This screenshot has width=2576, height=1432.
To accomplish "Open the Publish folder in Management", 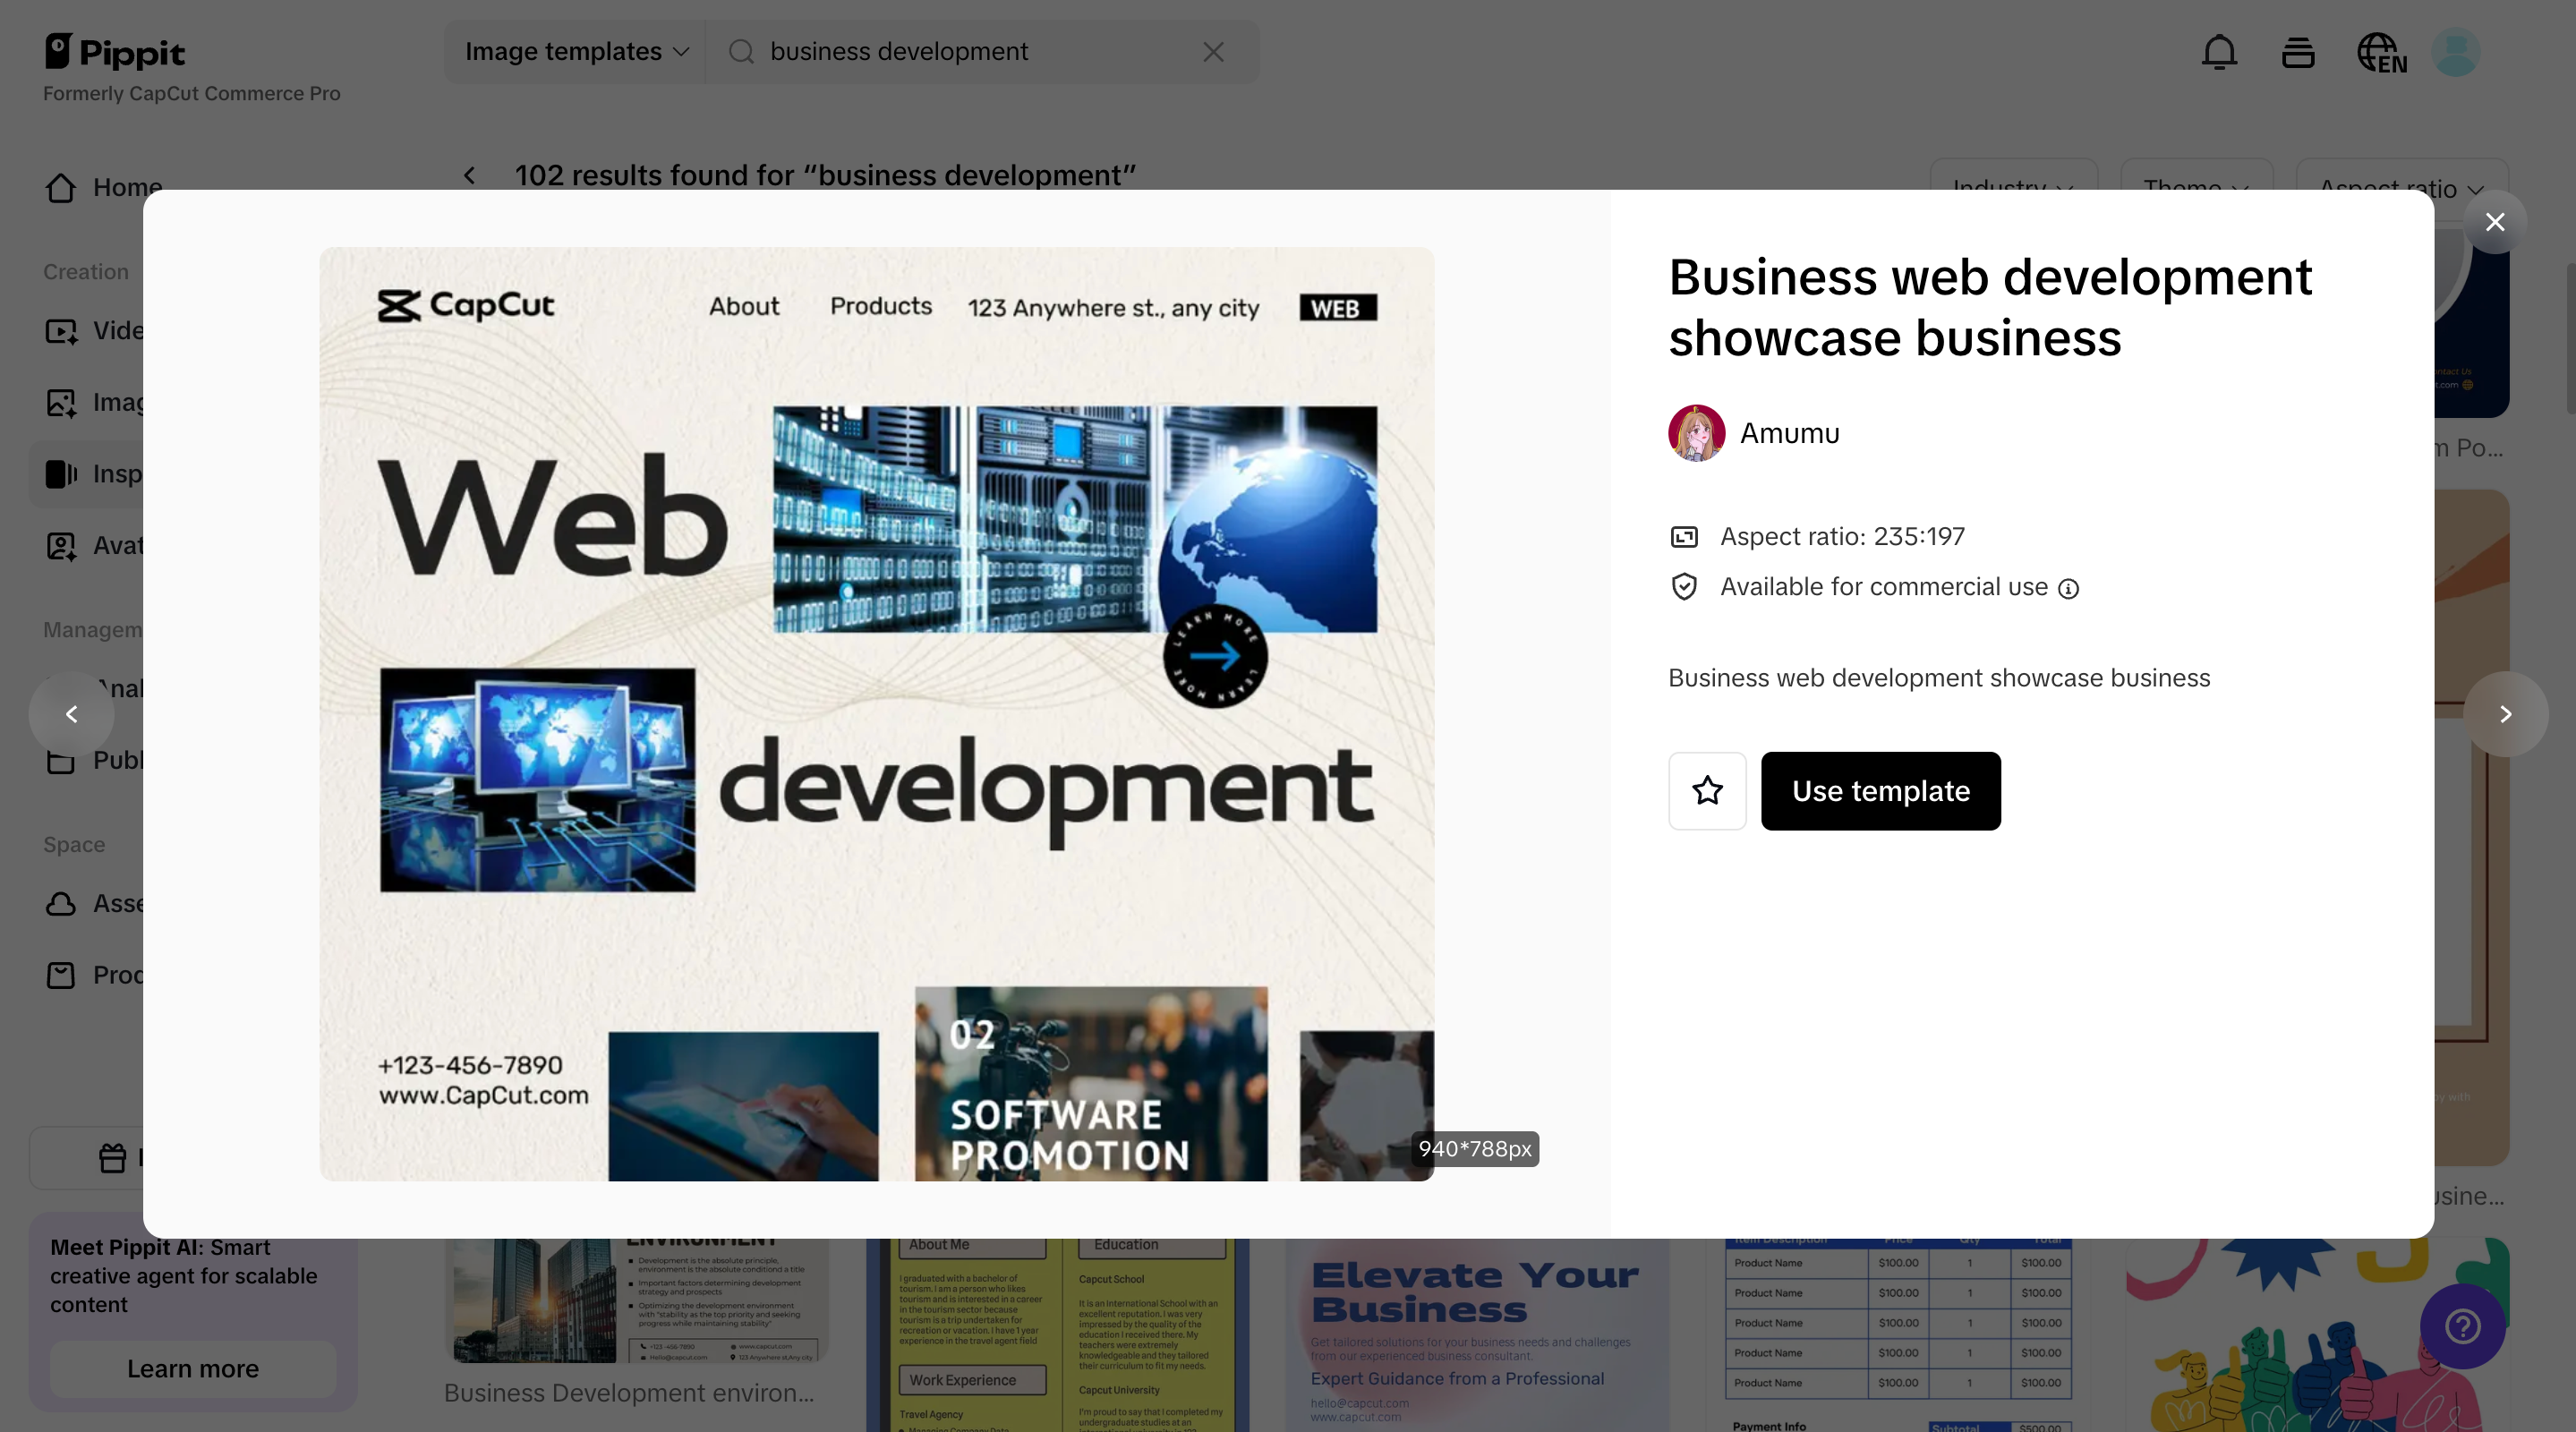I will pos(110,760).
